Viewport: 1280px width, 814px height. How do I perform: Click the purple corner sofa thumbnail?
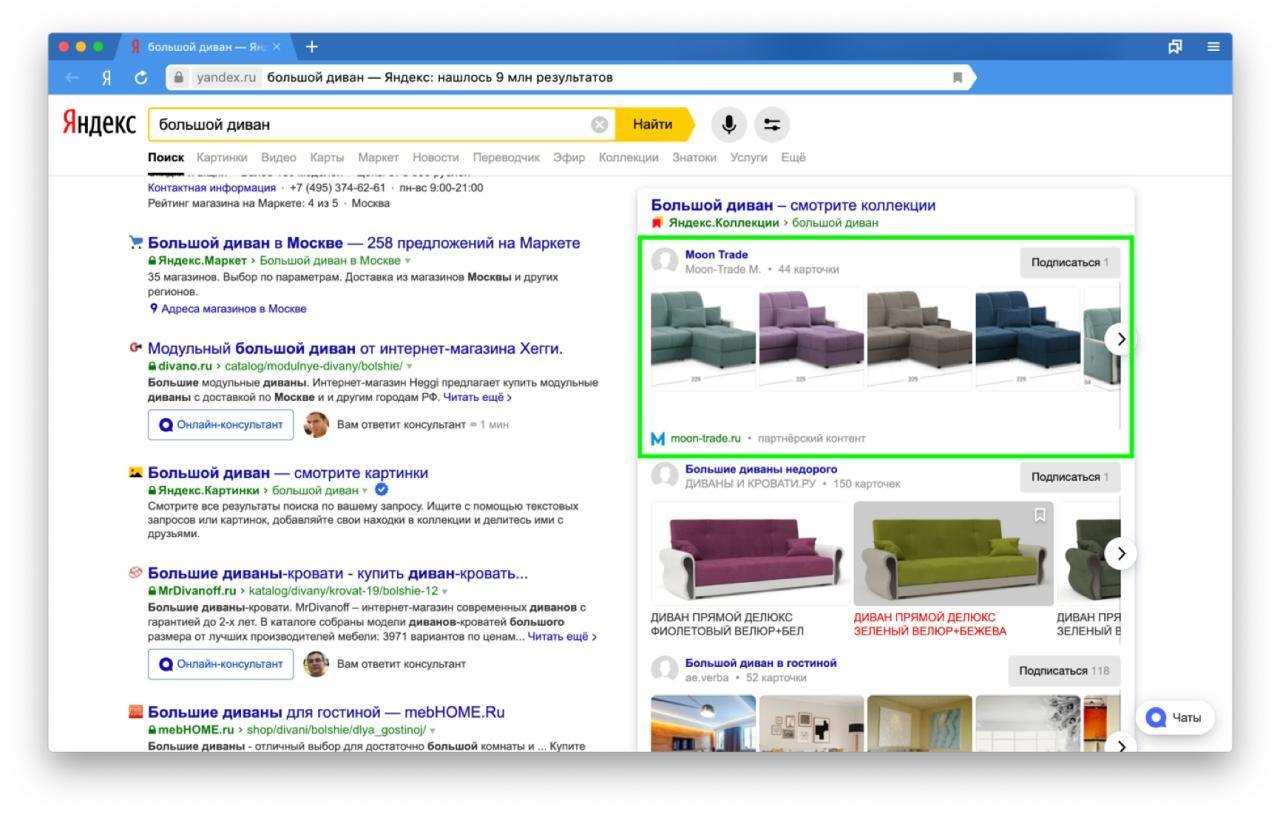tap(811, 338)
